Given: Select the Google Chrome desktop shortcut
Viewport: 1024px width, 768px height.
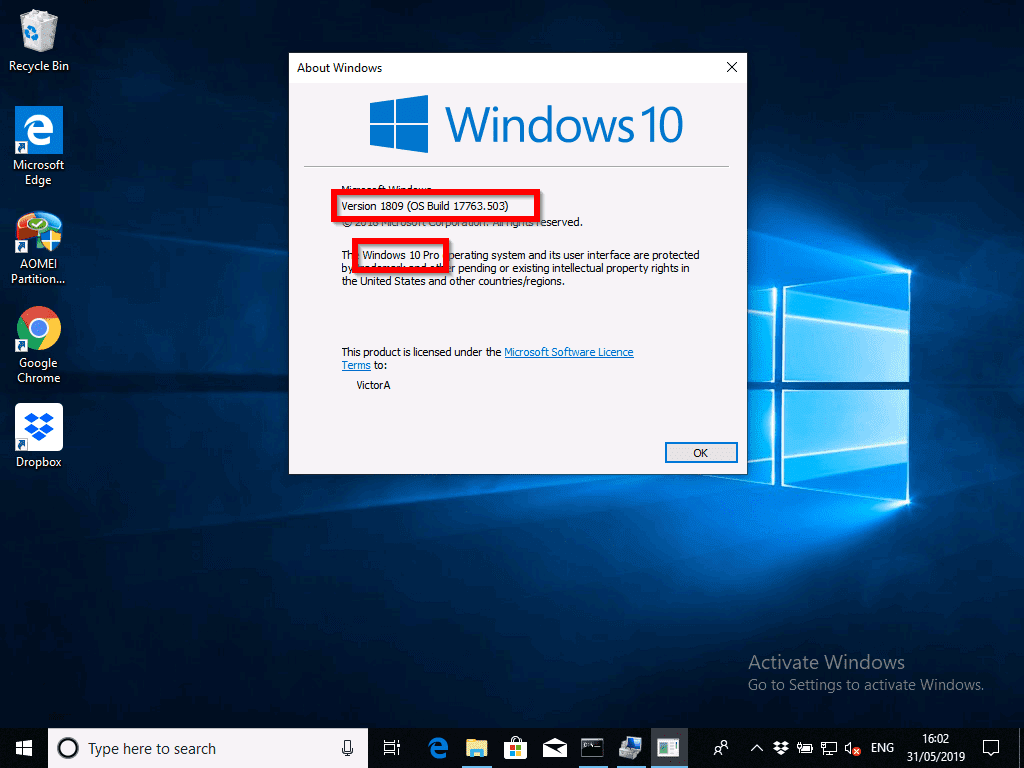Looking at the screenshot, I should [x=39, y=345].
